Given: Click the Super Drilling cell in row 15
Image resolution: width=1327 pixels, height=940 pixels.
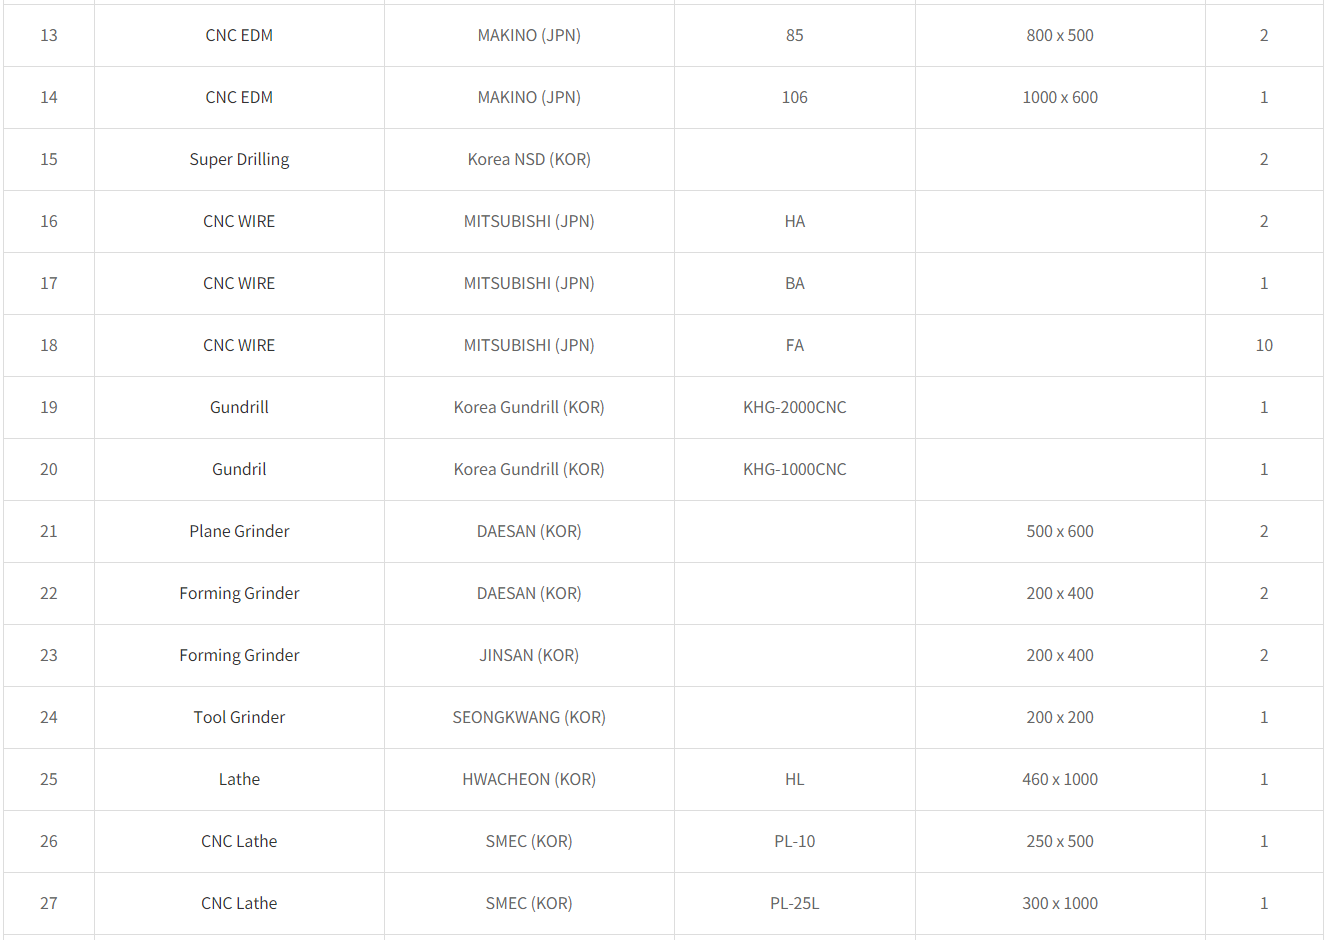Looking at the screenshot, I should pyautogui.click(x=239, y=160).
